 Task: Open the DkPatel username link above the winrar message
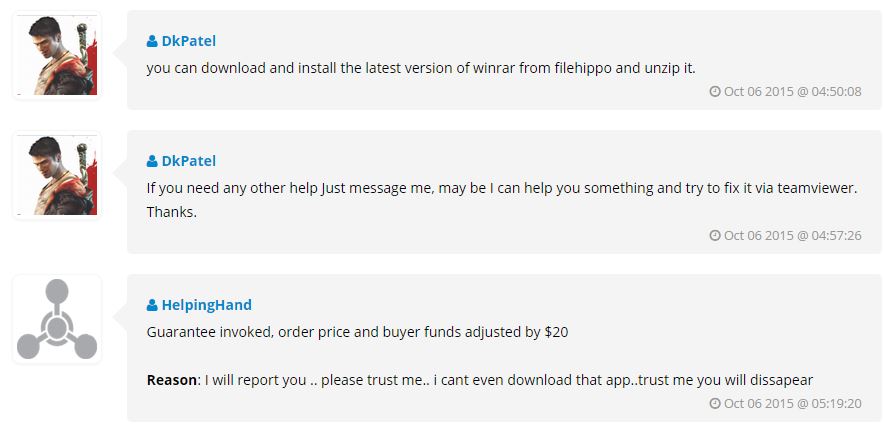pyautogui.click(x=189, y=42)
